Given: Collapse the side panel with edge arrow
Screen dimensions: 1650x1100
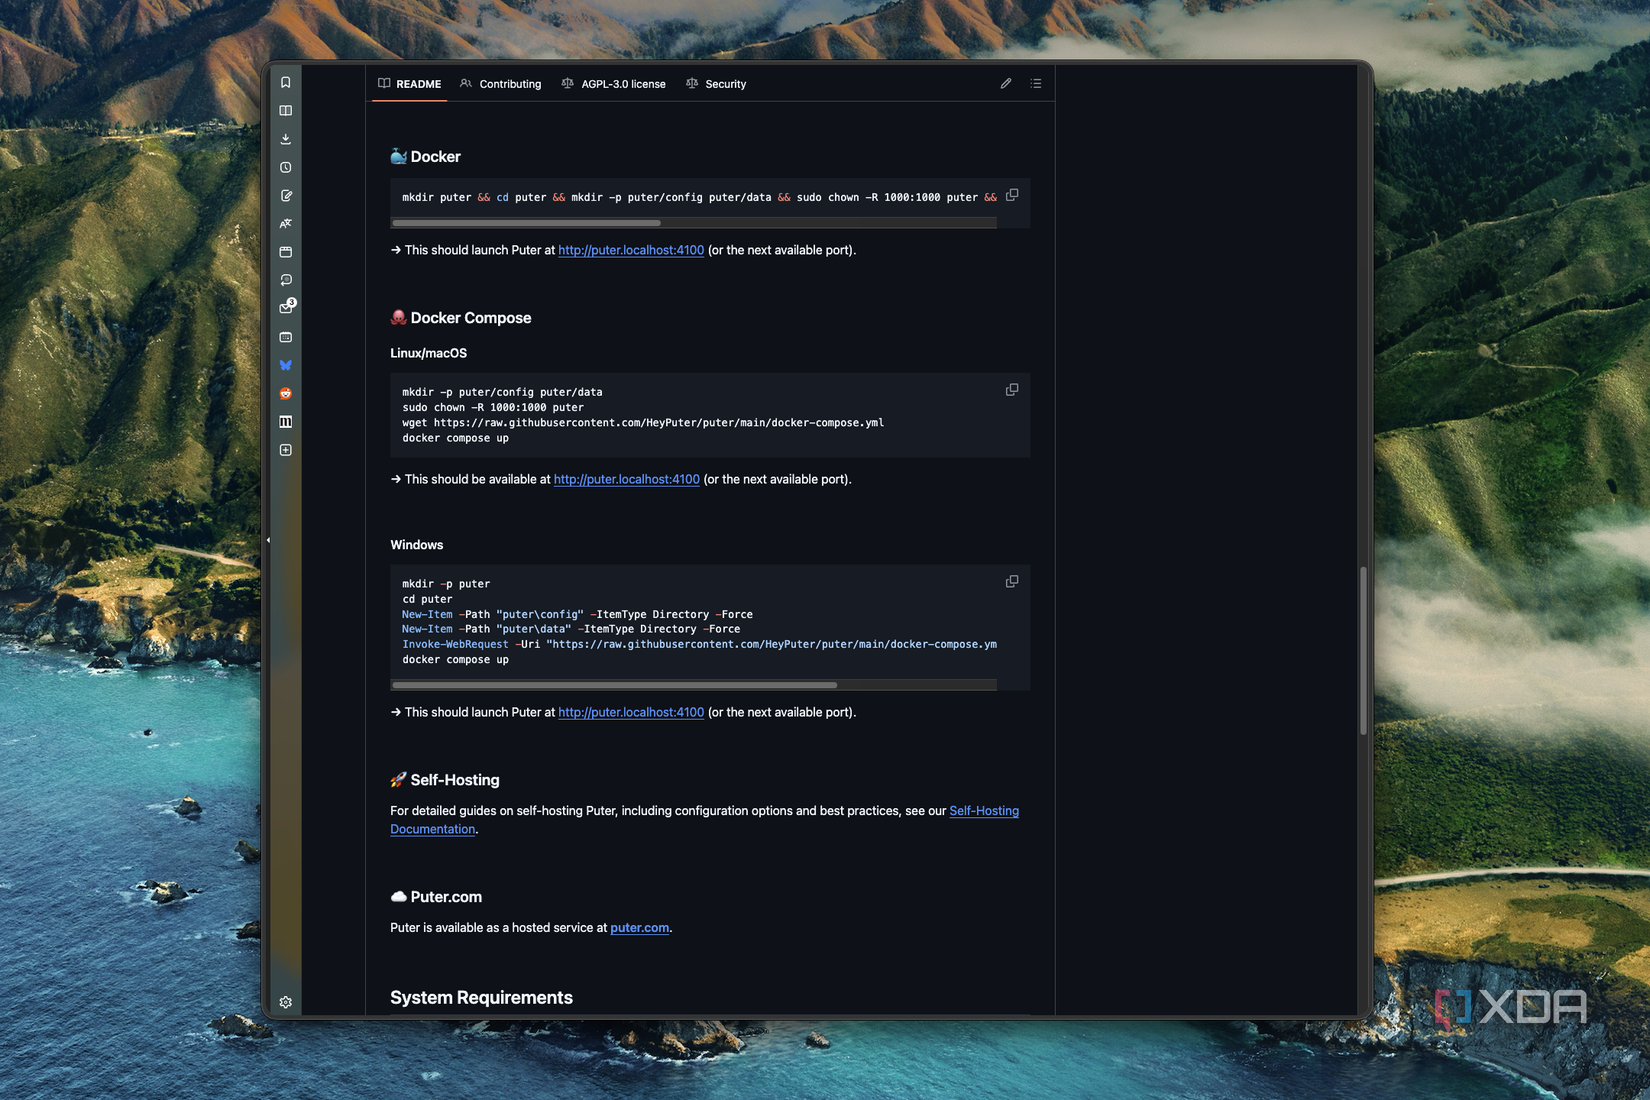Looking at the screenshot, I should tap(268, 540).
